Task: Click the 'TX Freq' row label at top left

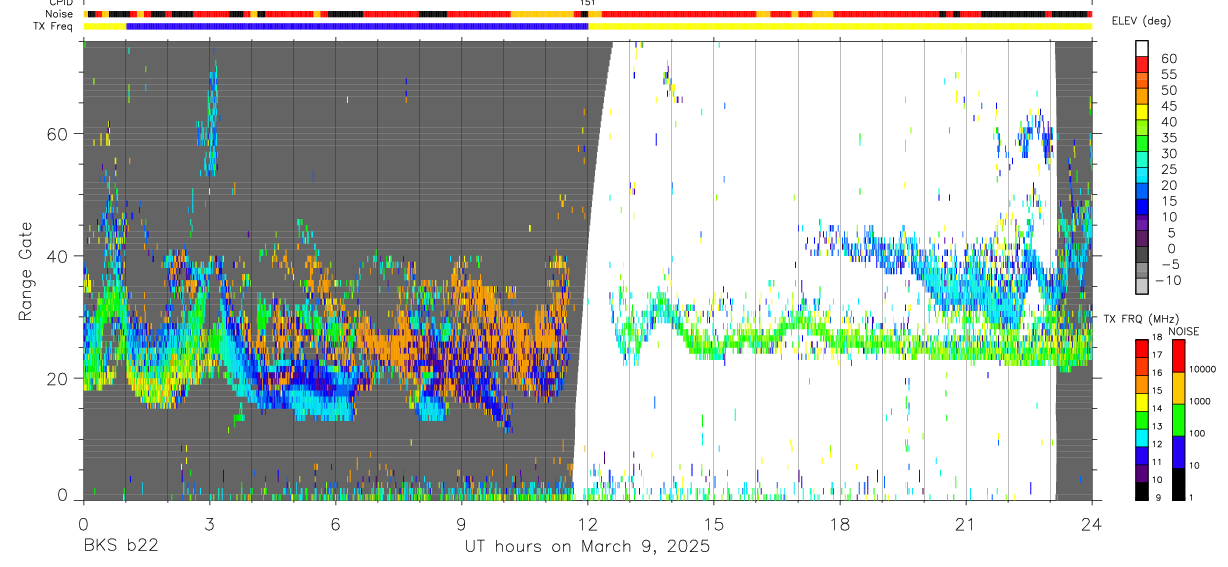Action: click(55, 26)
